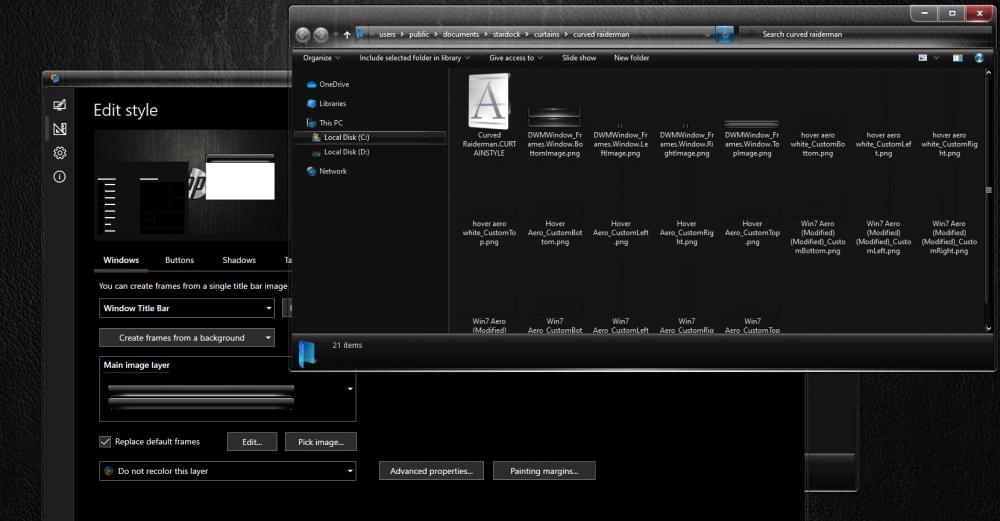This screenshot has width=1000, height=521.
Task: Click the Pick image... button
Action: point(320,442)
